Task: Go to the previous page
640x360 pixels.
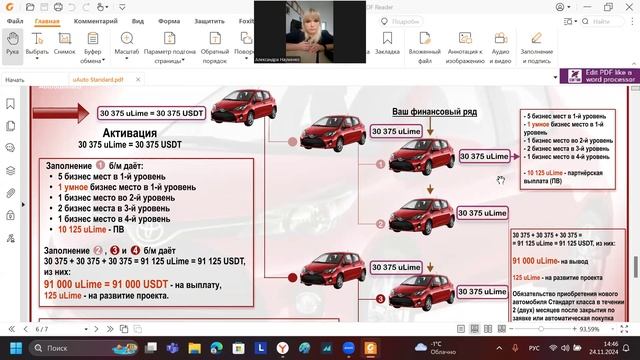Action: tap(26, 329)
